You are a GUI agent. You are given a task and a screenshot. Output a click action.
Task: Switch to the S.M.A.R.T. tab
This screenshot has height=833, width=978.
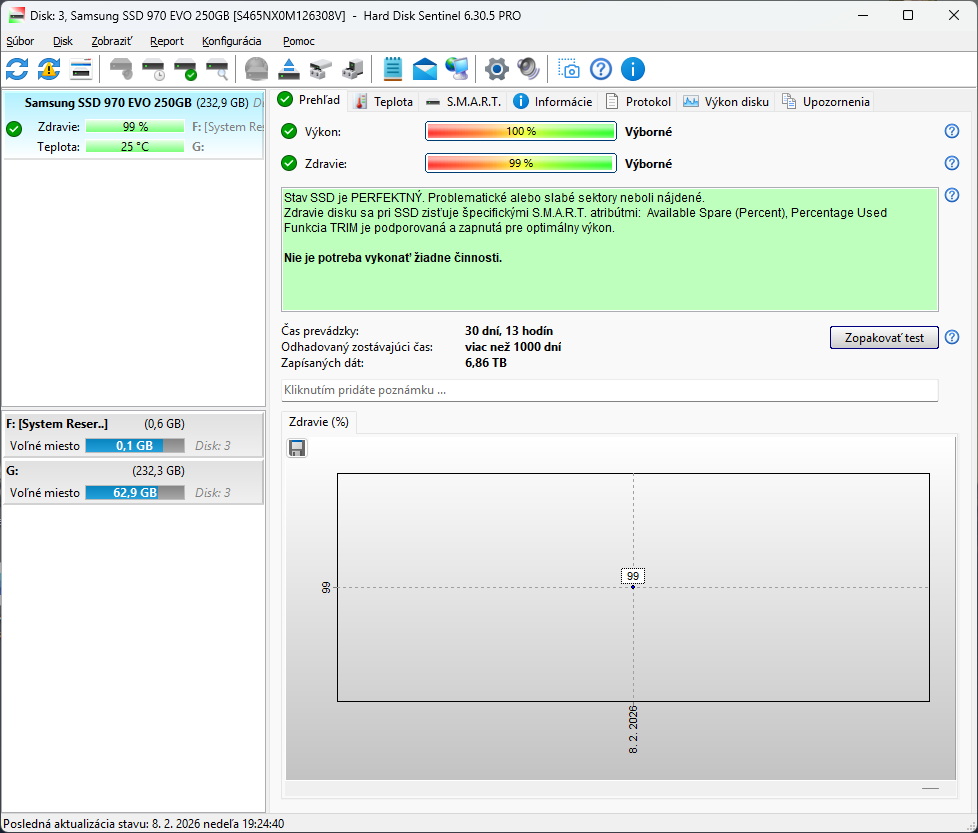[463, 102]
